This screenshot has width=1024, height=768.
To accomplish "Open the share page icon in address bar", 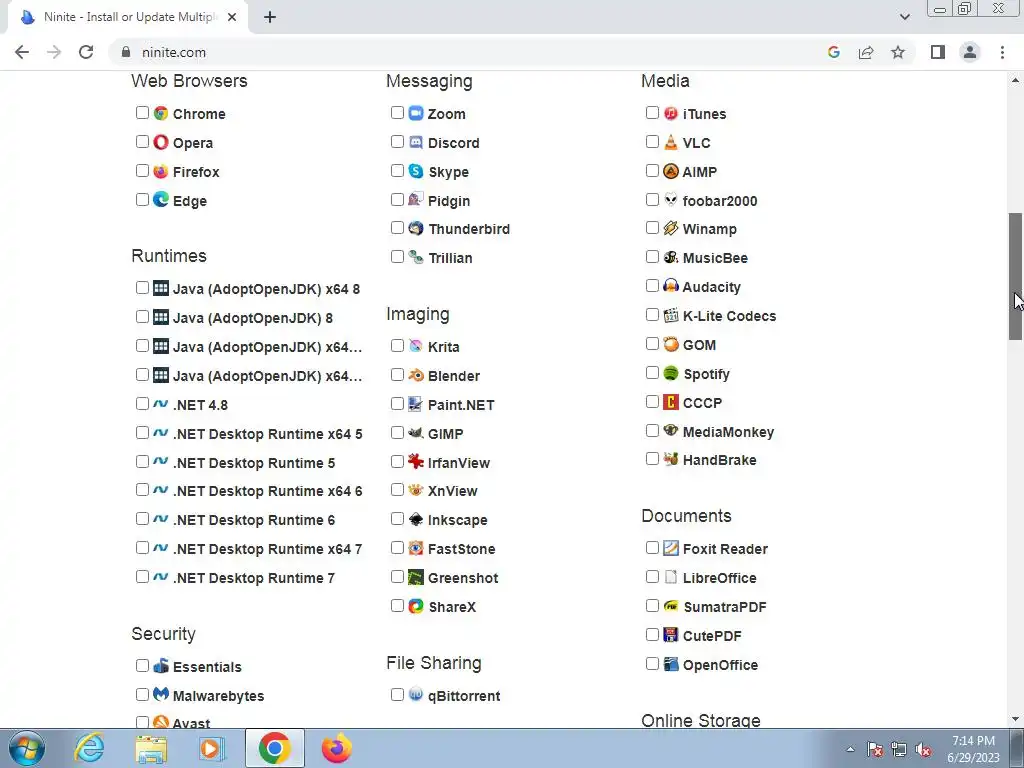I will (x=866, y=52).
